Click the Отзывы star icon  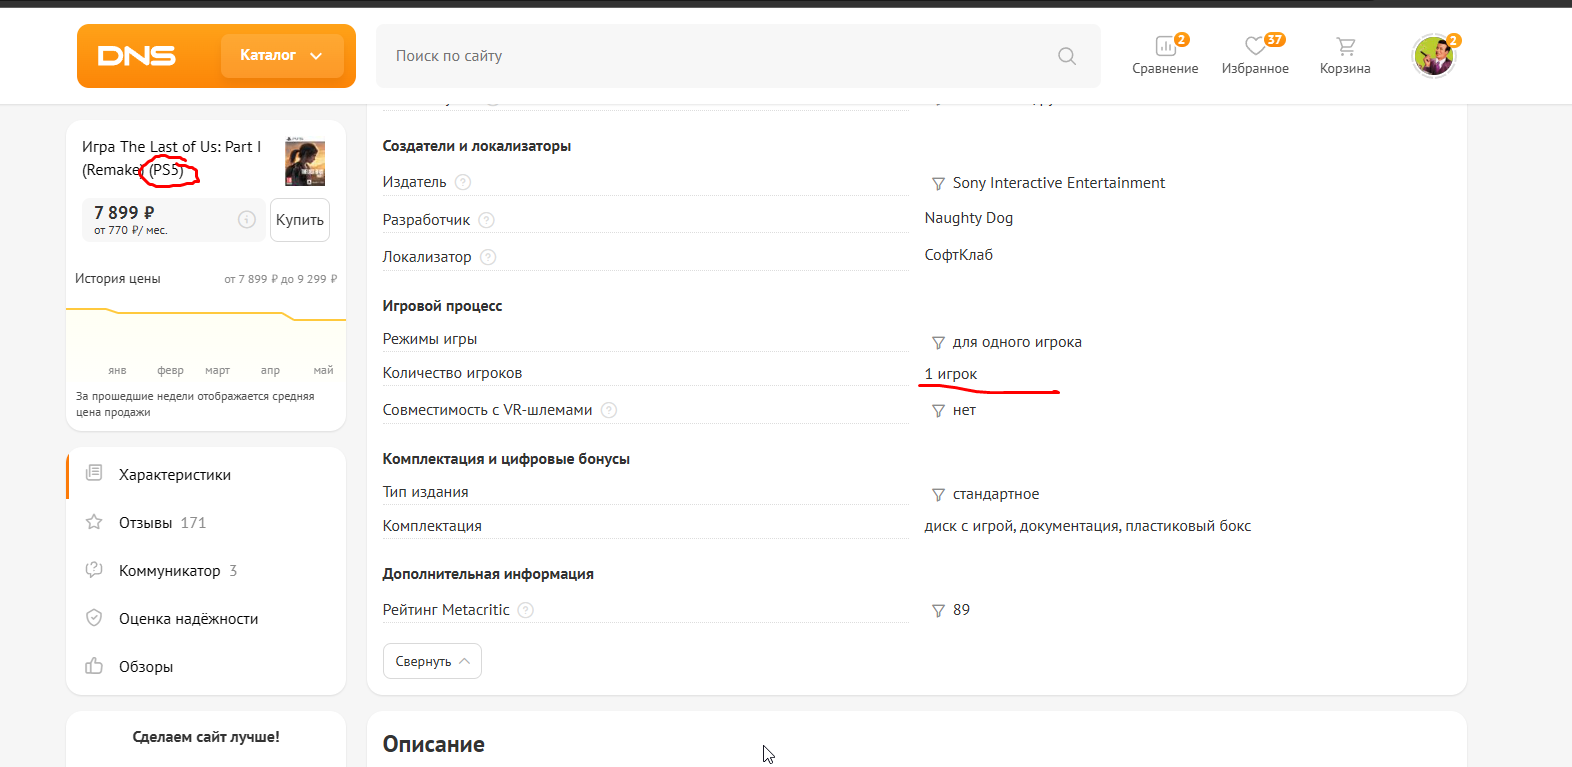tap(94, 522)
